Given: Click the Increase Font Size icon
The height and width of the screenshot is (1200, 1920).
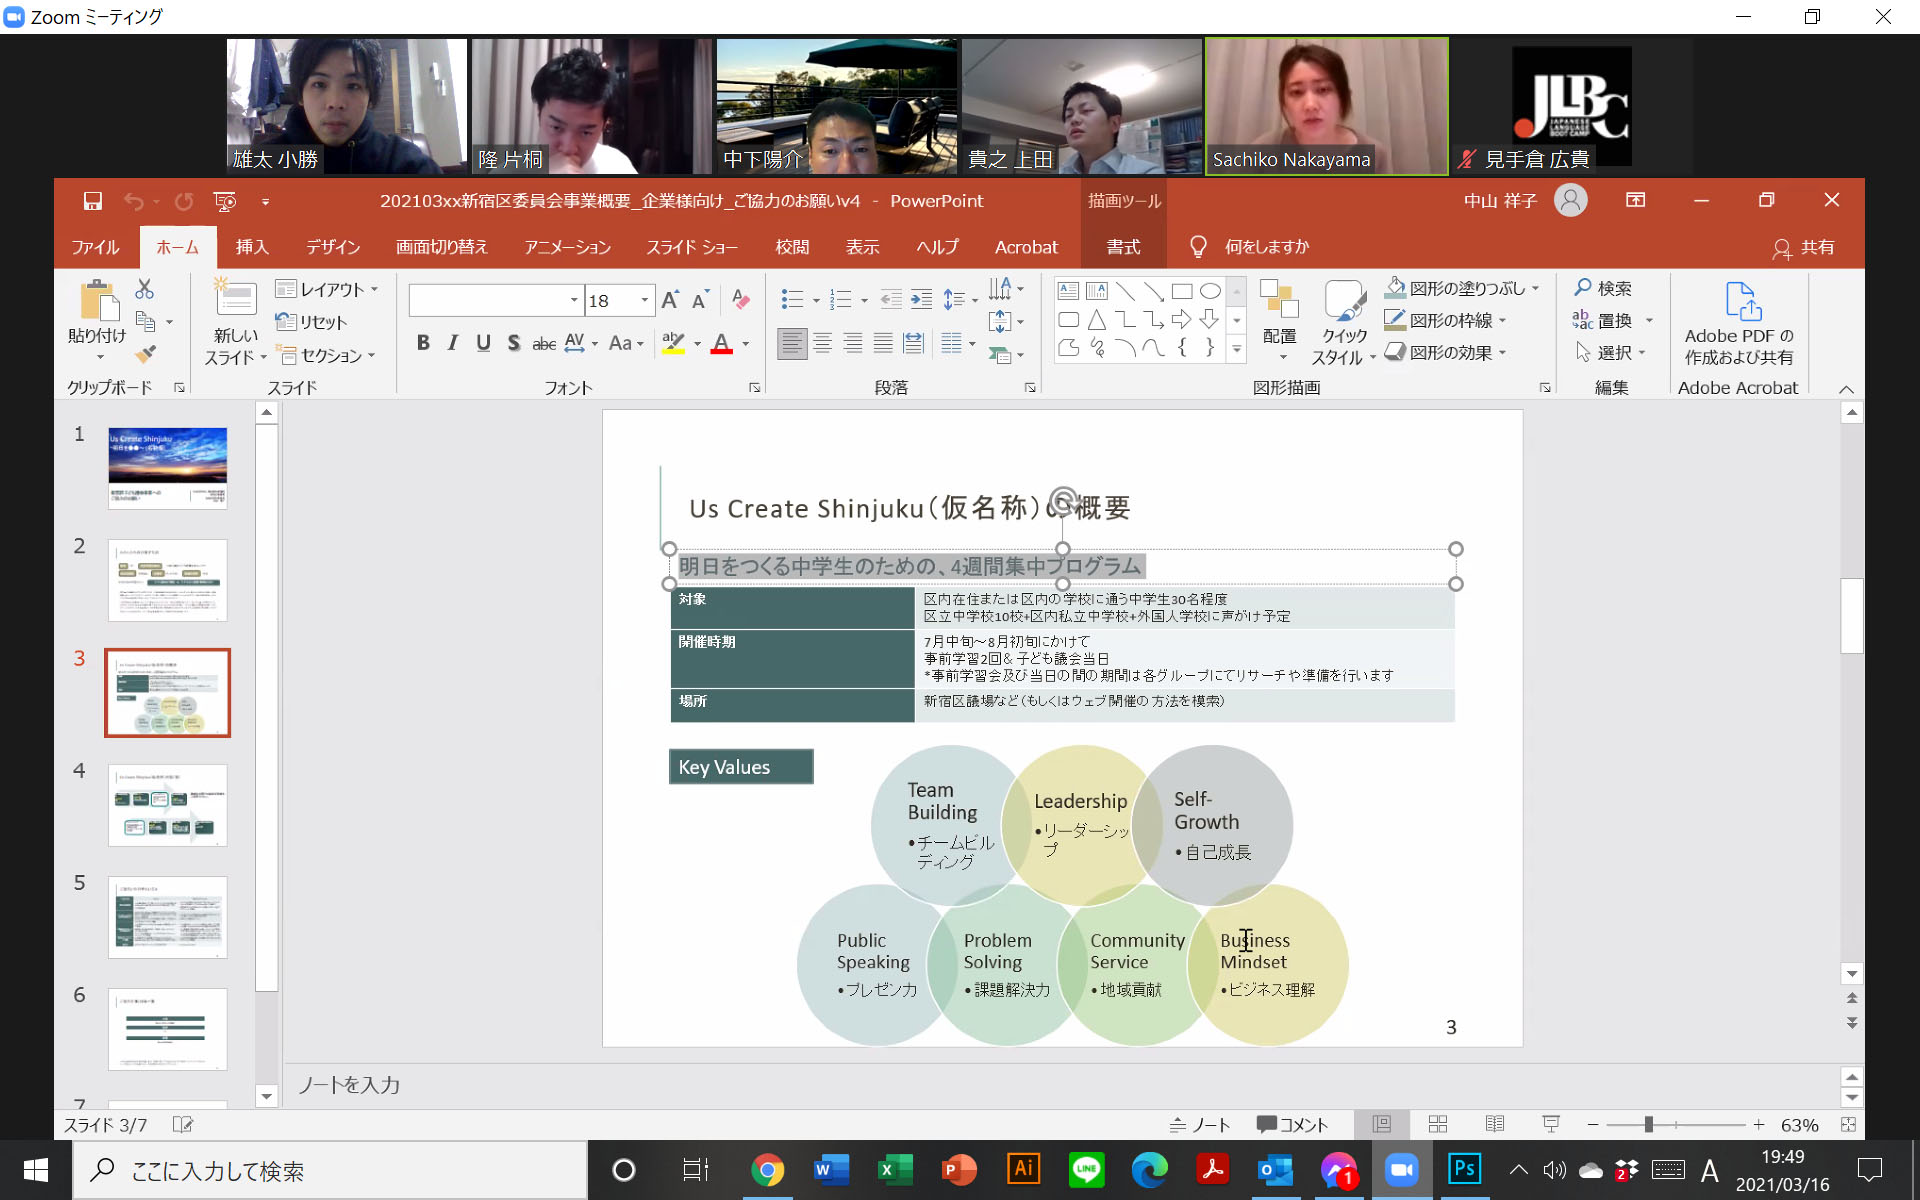Looking at the screenshot, I should coord(670,300).
